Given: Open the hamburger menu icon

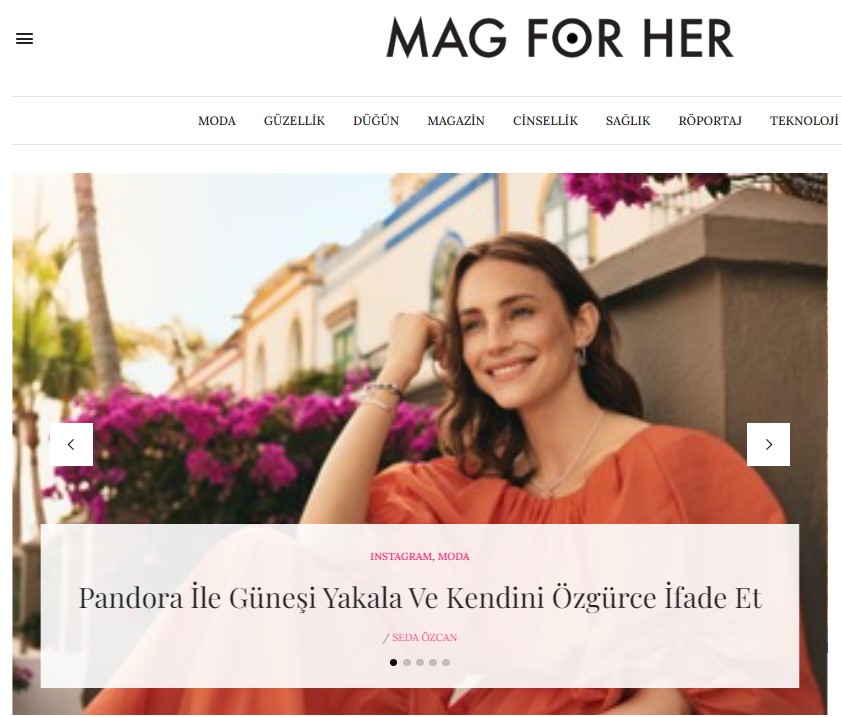Looking at the screenshot, I should tap(24, 39).
